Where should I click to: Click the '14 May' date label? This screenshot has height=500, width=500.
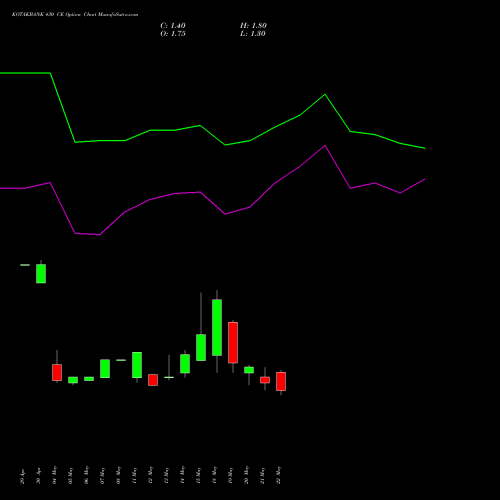point(182,475)
